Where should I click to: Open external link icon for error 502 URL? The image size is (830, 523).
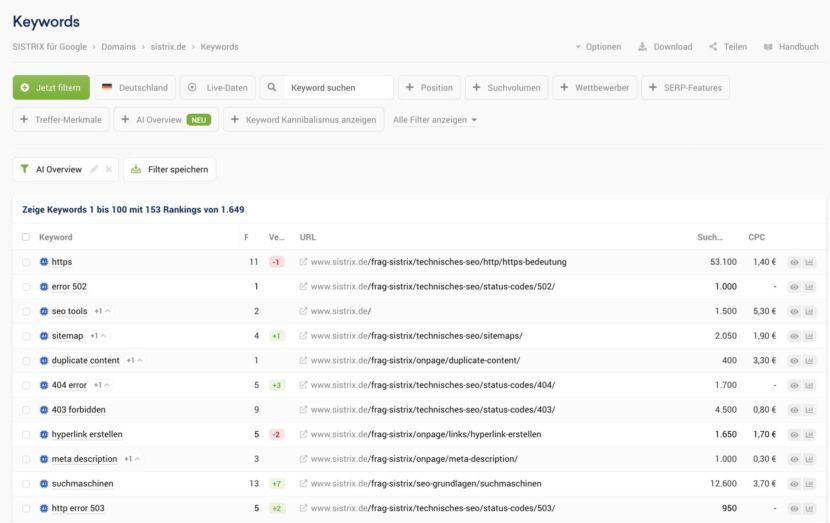[x=303, y=286]
